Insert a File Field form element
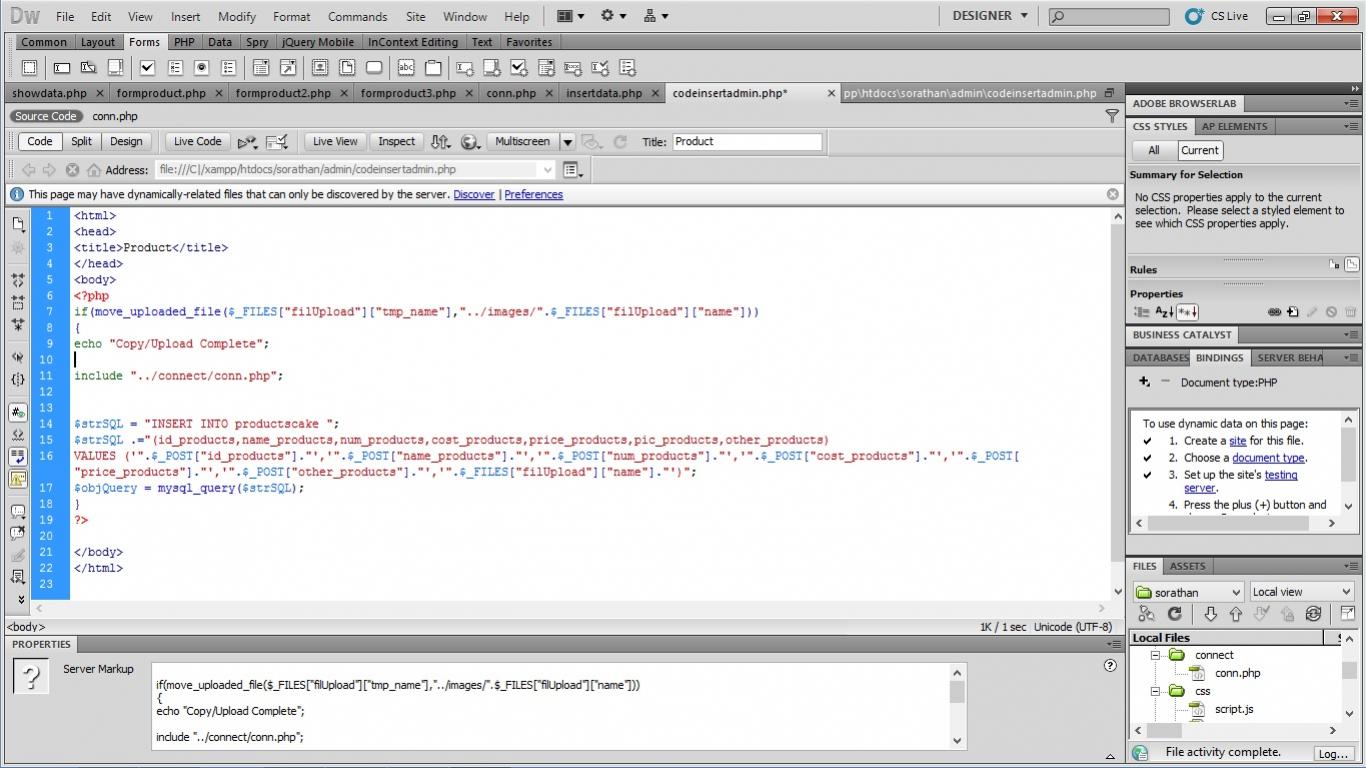The height and width of the screenshot is (768, 1366). pyautogui.click(x=347, y=68)
